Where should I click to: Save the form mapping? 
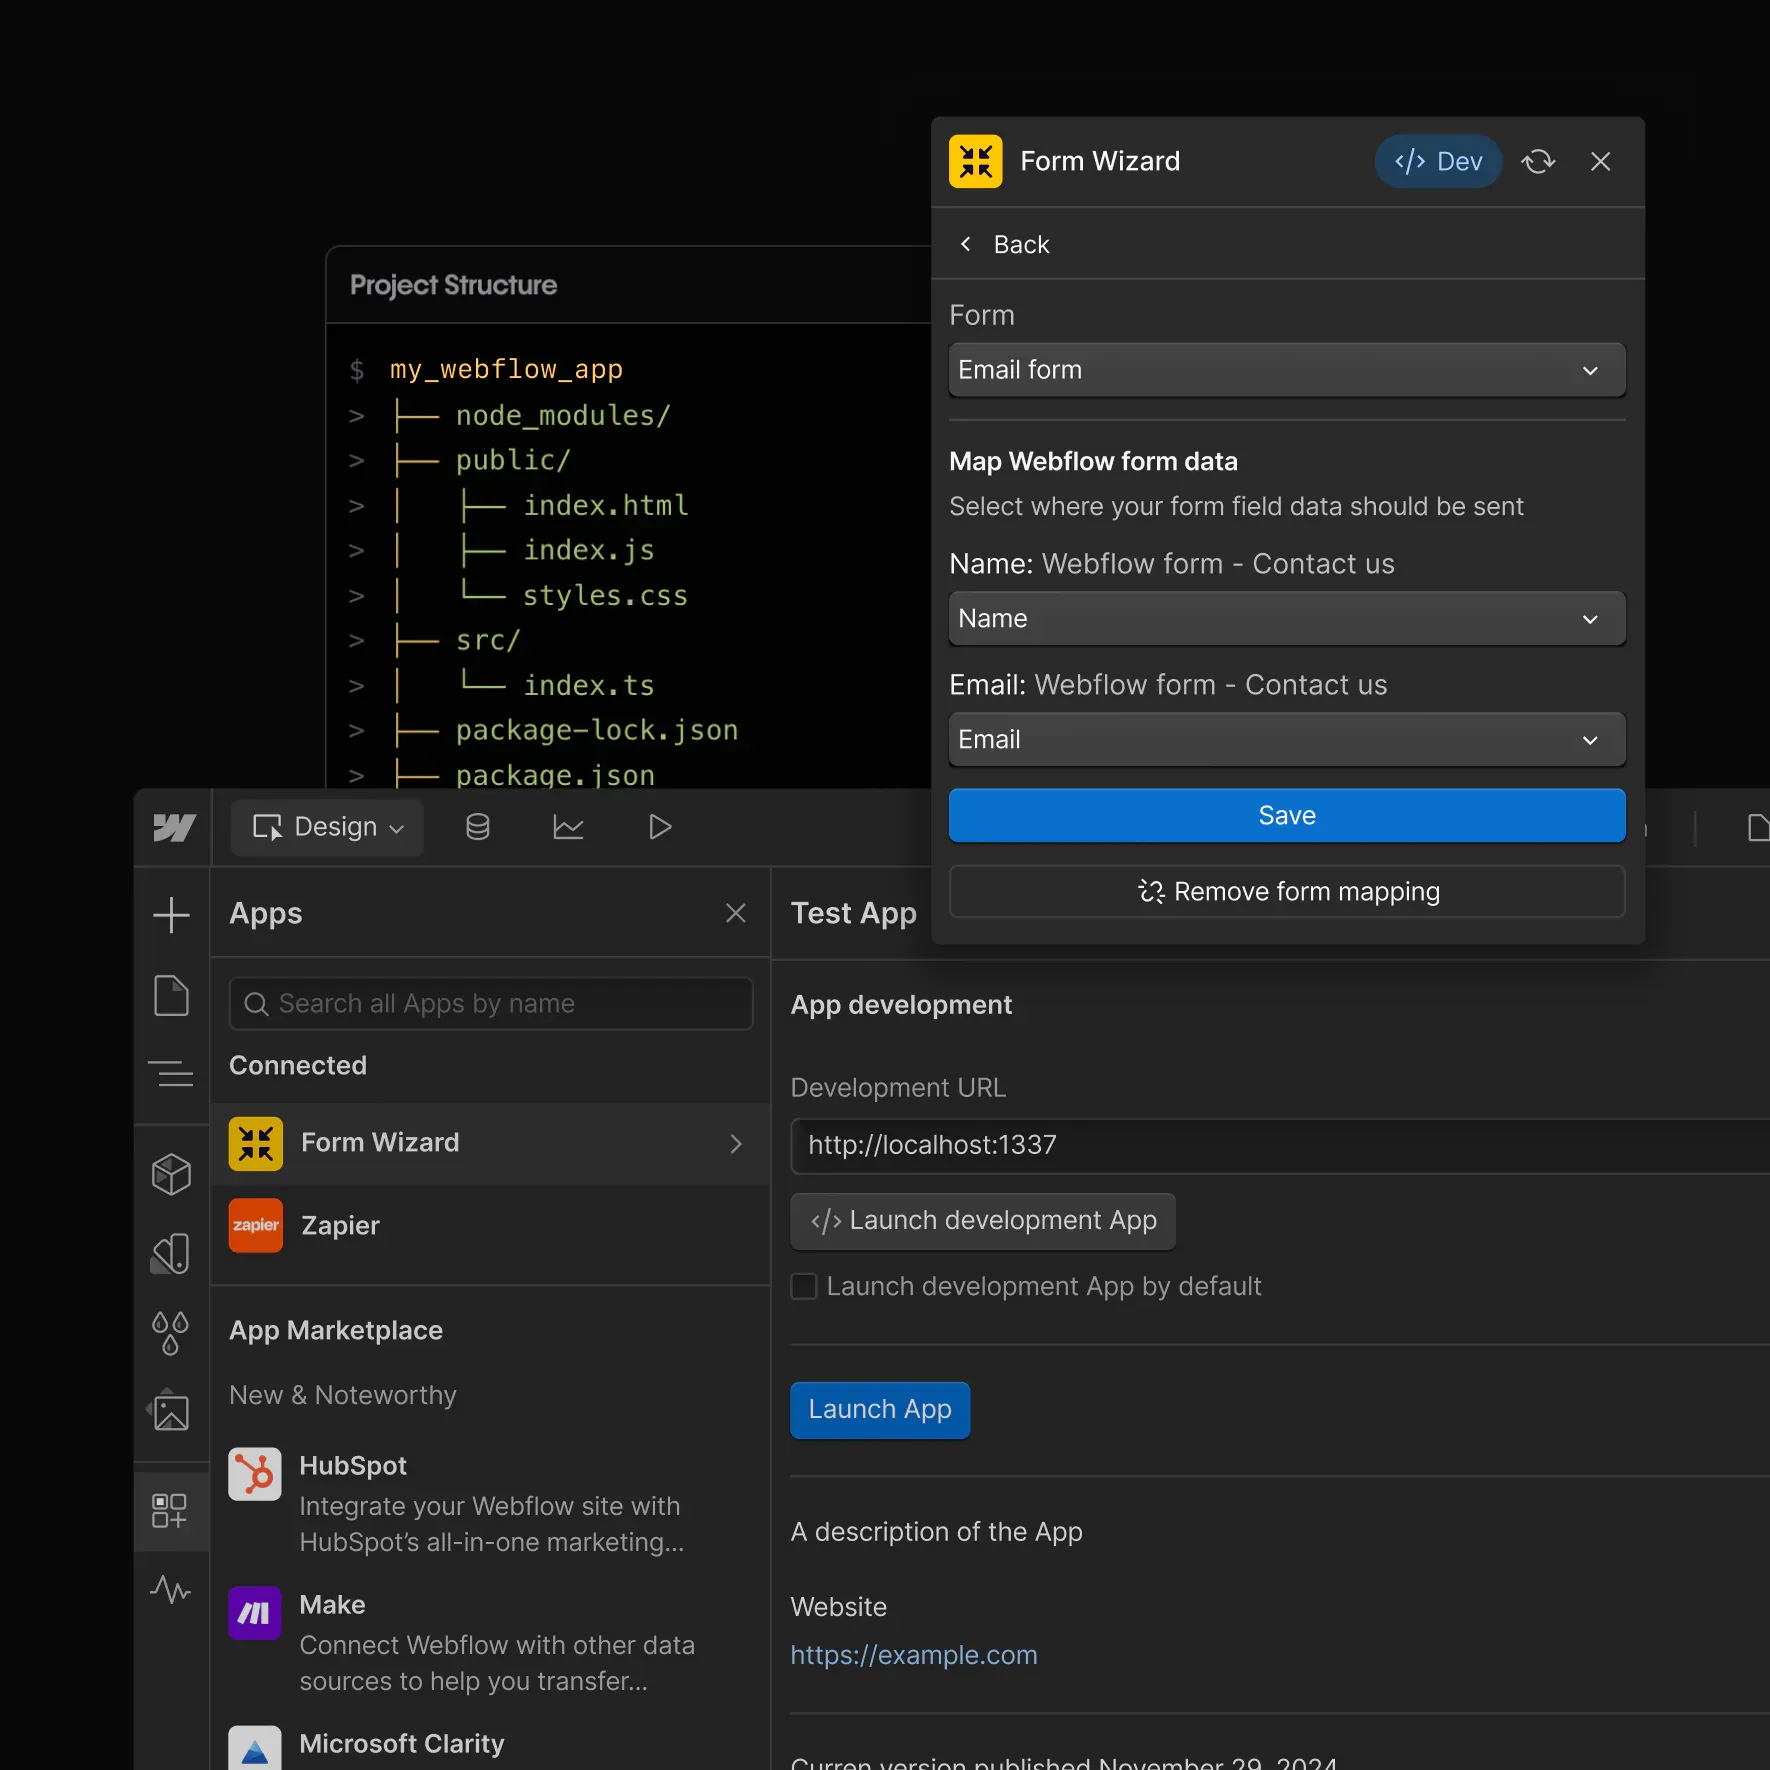(1286, 815)
